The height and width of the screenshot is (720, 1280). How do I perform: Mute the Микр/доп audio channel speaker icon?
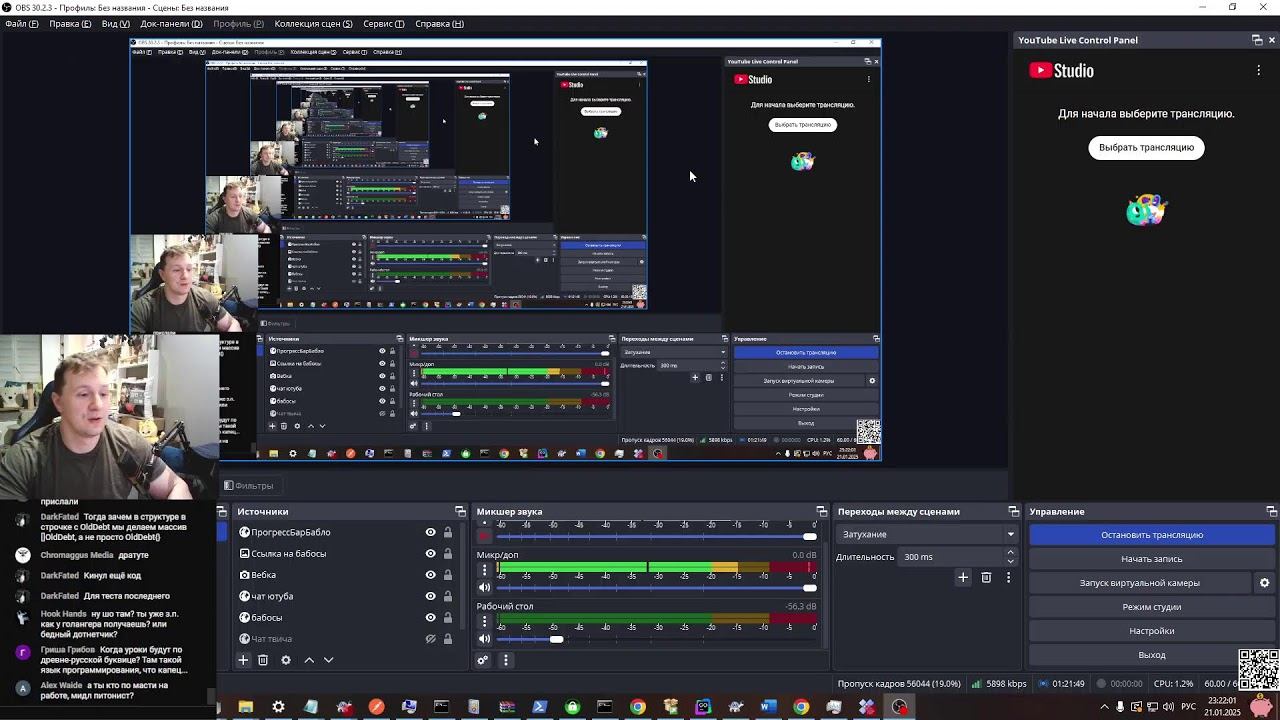tap(485, 588)
